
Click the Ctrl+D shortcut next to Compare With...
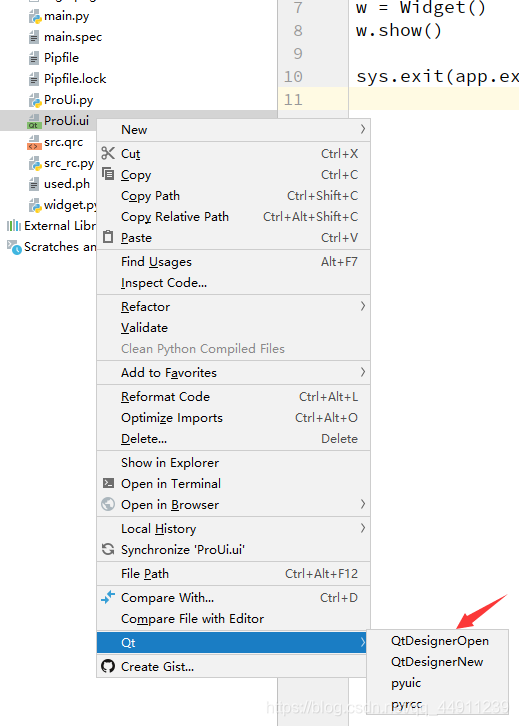[x=339, y=597]
